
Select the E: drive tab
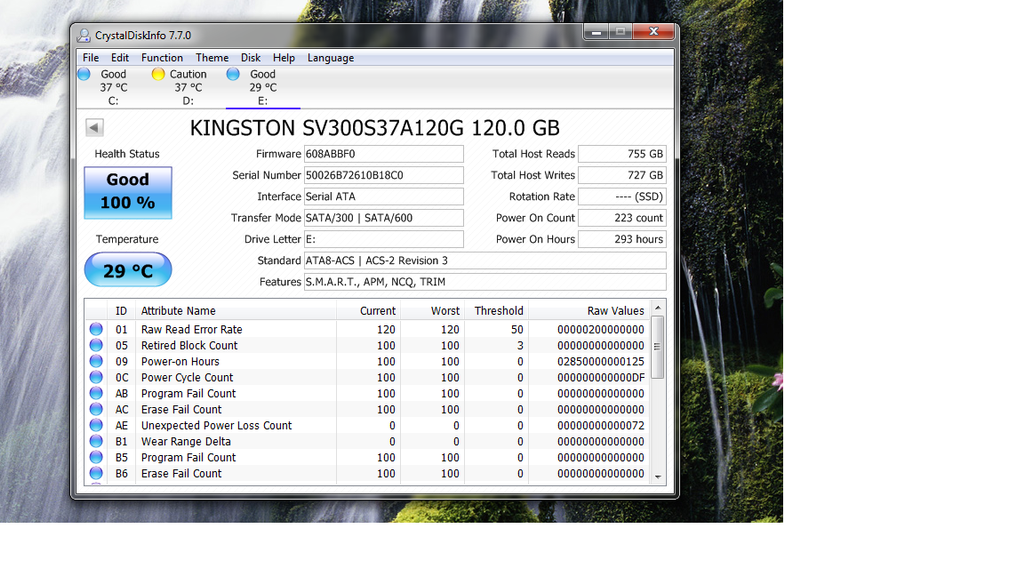pos(263,88)
